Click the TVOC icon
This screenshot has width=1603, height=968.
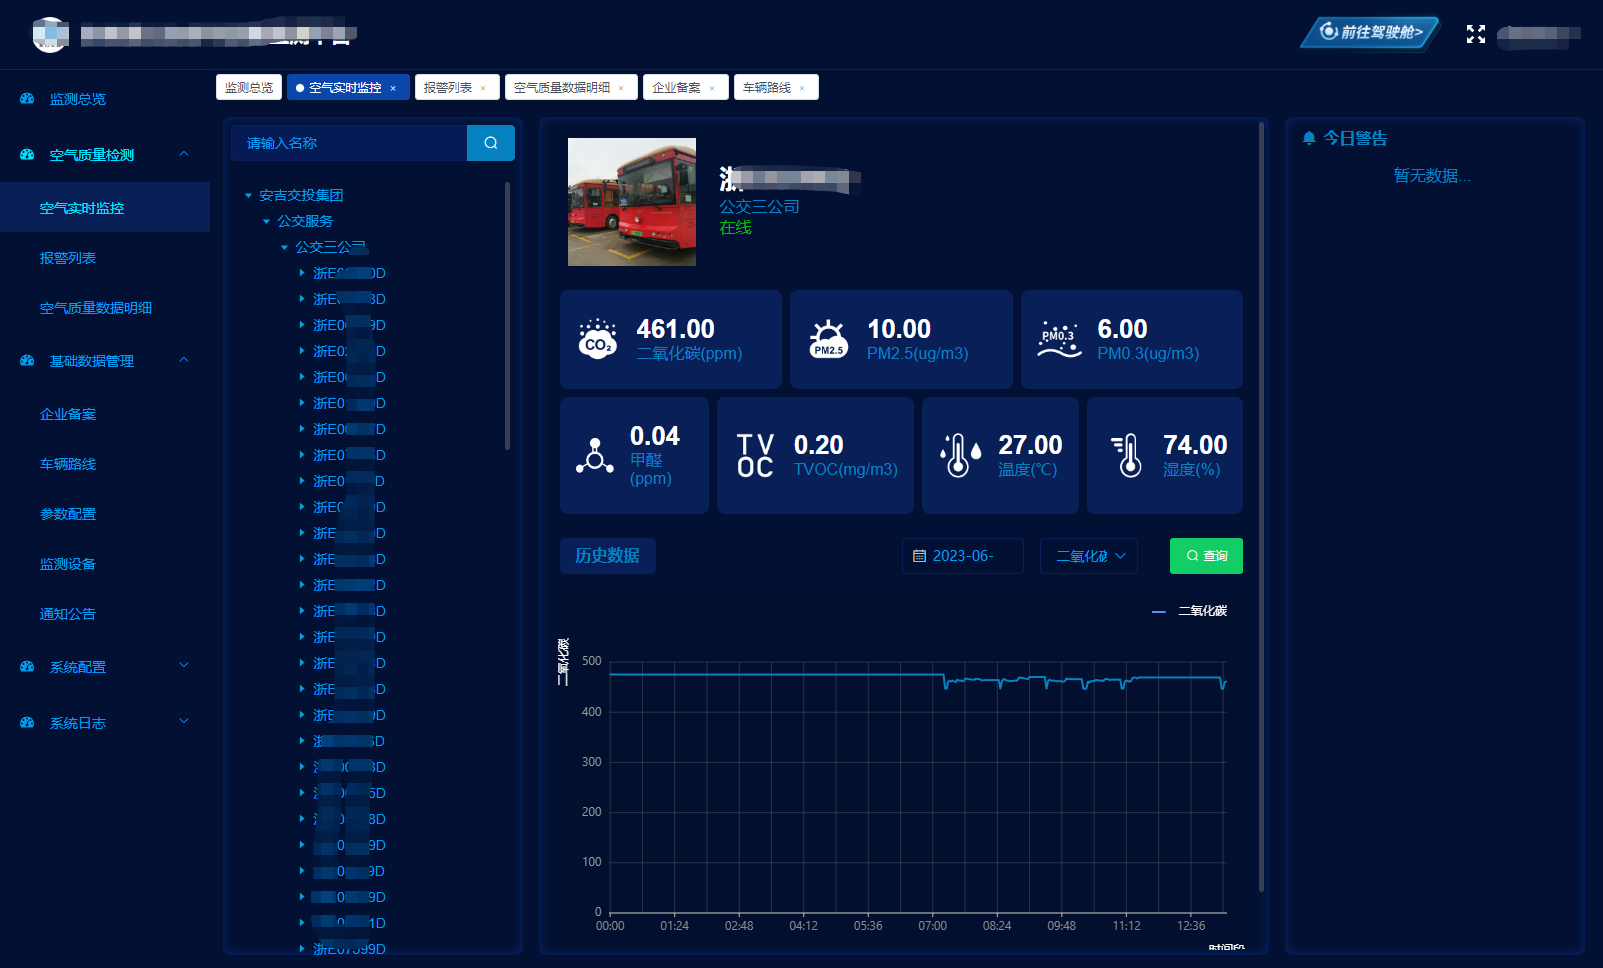pyautogui.click(x=755, y=455)
